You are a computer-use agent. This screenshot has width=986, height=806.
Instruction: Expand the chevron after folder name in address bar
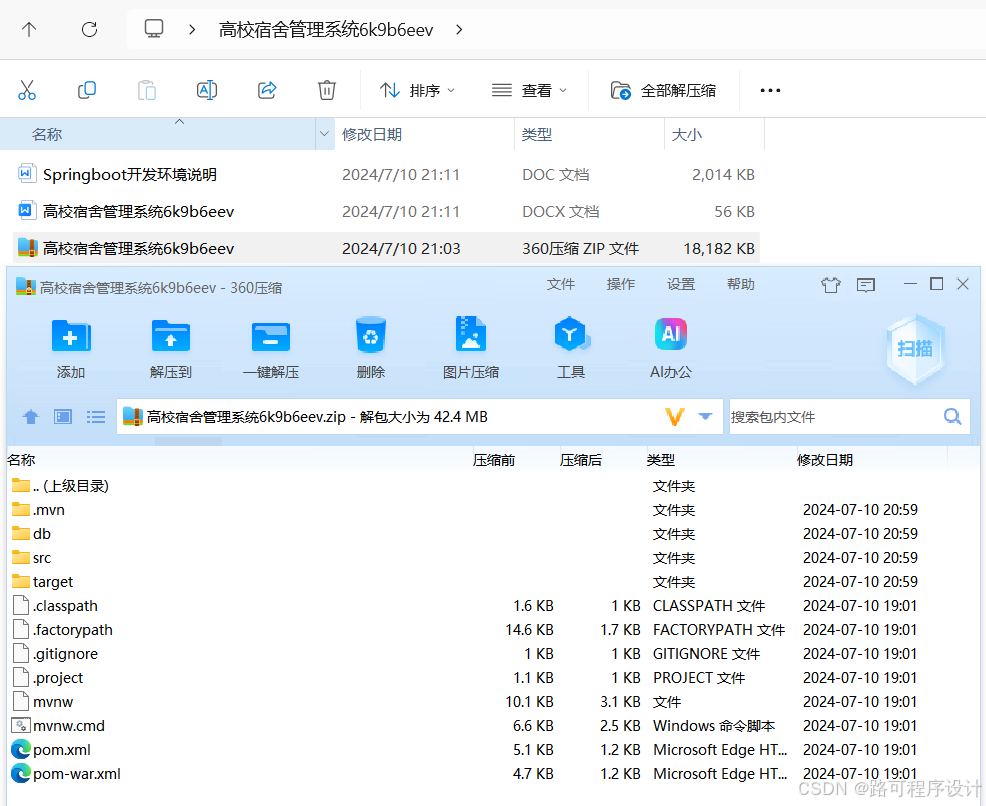459,30
